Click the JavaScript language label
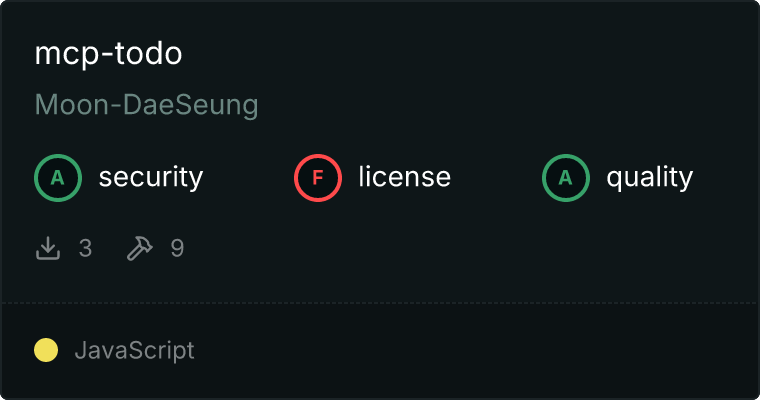 [134, 351]
